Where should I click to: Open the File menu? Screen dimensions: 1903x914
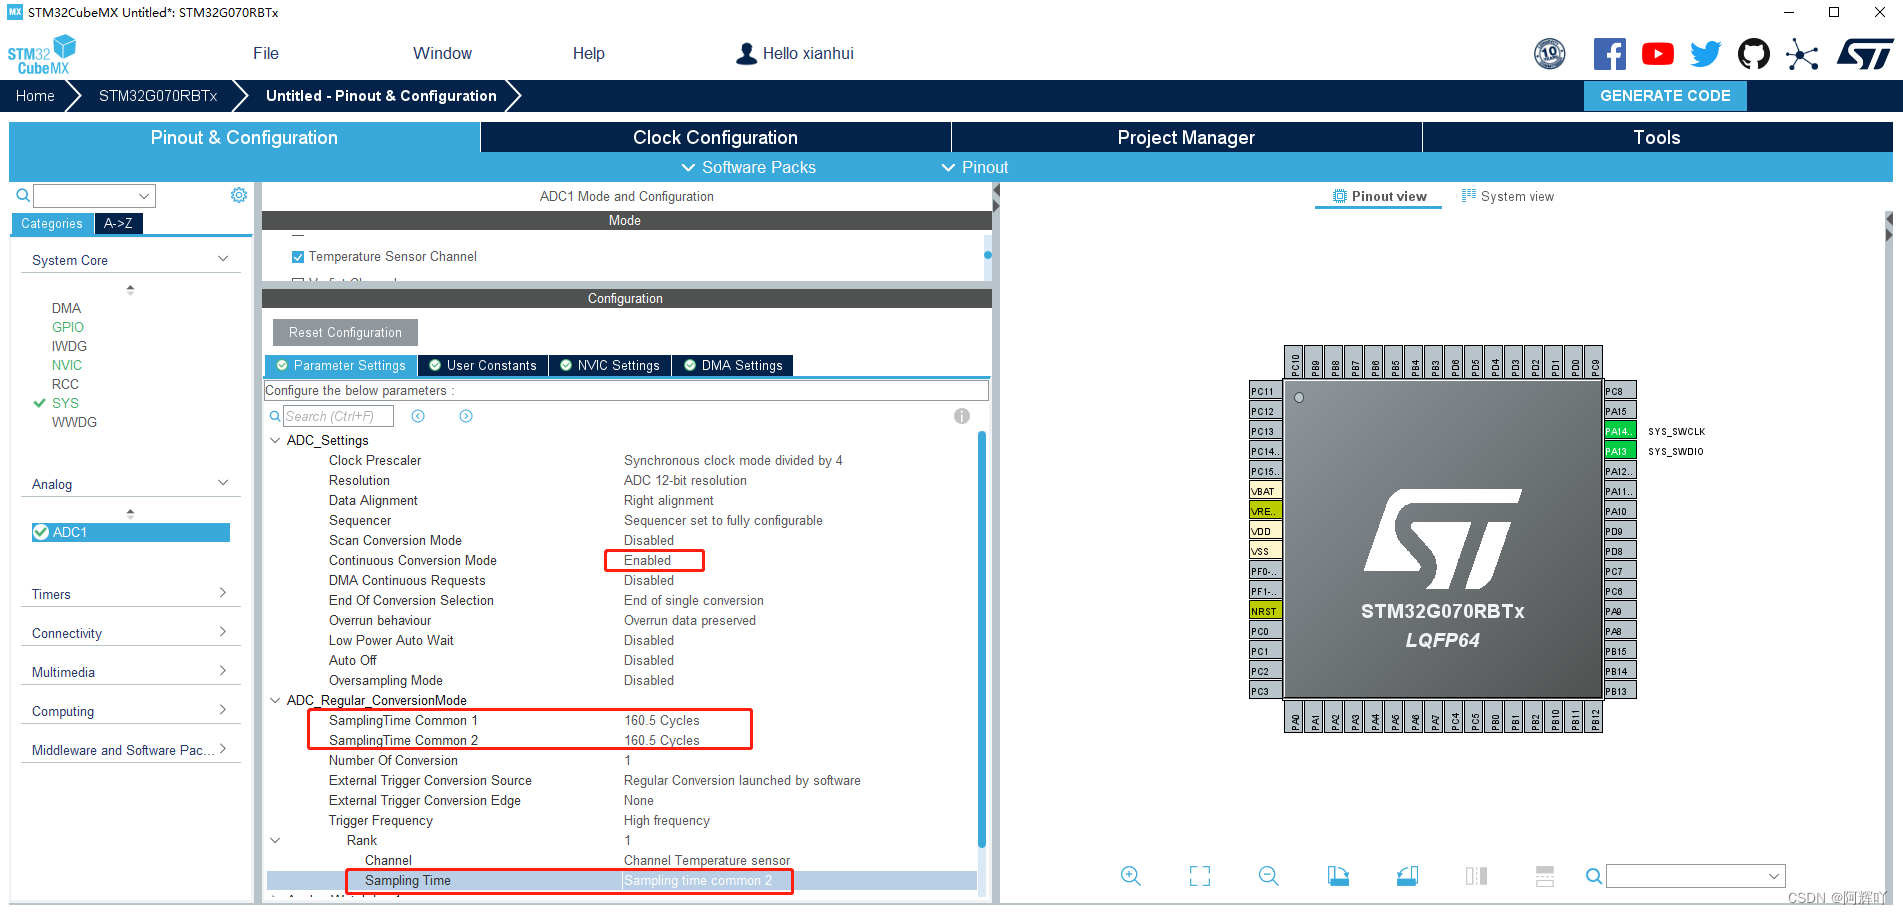[x=266, y=54]
